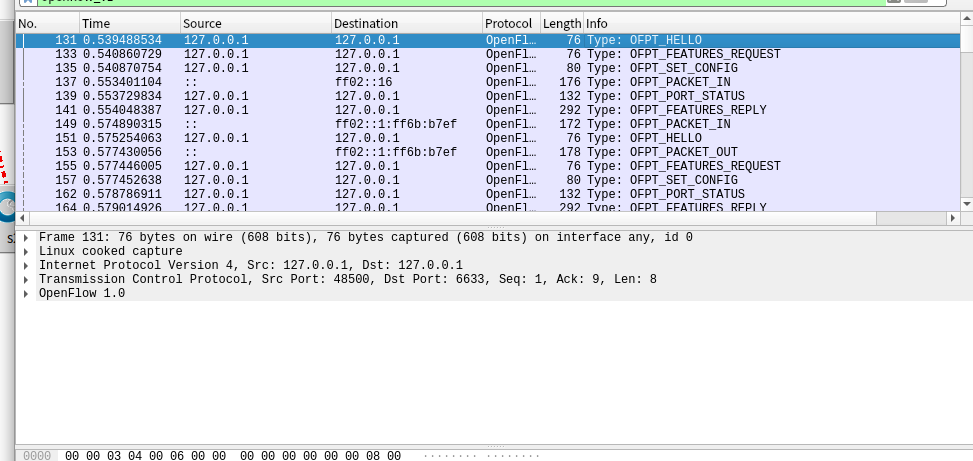Click the hex bytes 00 00 03 04
Screen dimensions: 973x461
pyautogui.click(x=102, y=456)
